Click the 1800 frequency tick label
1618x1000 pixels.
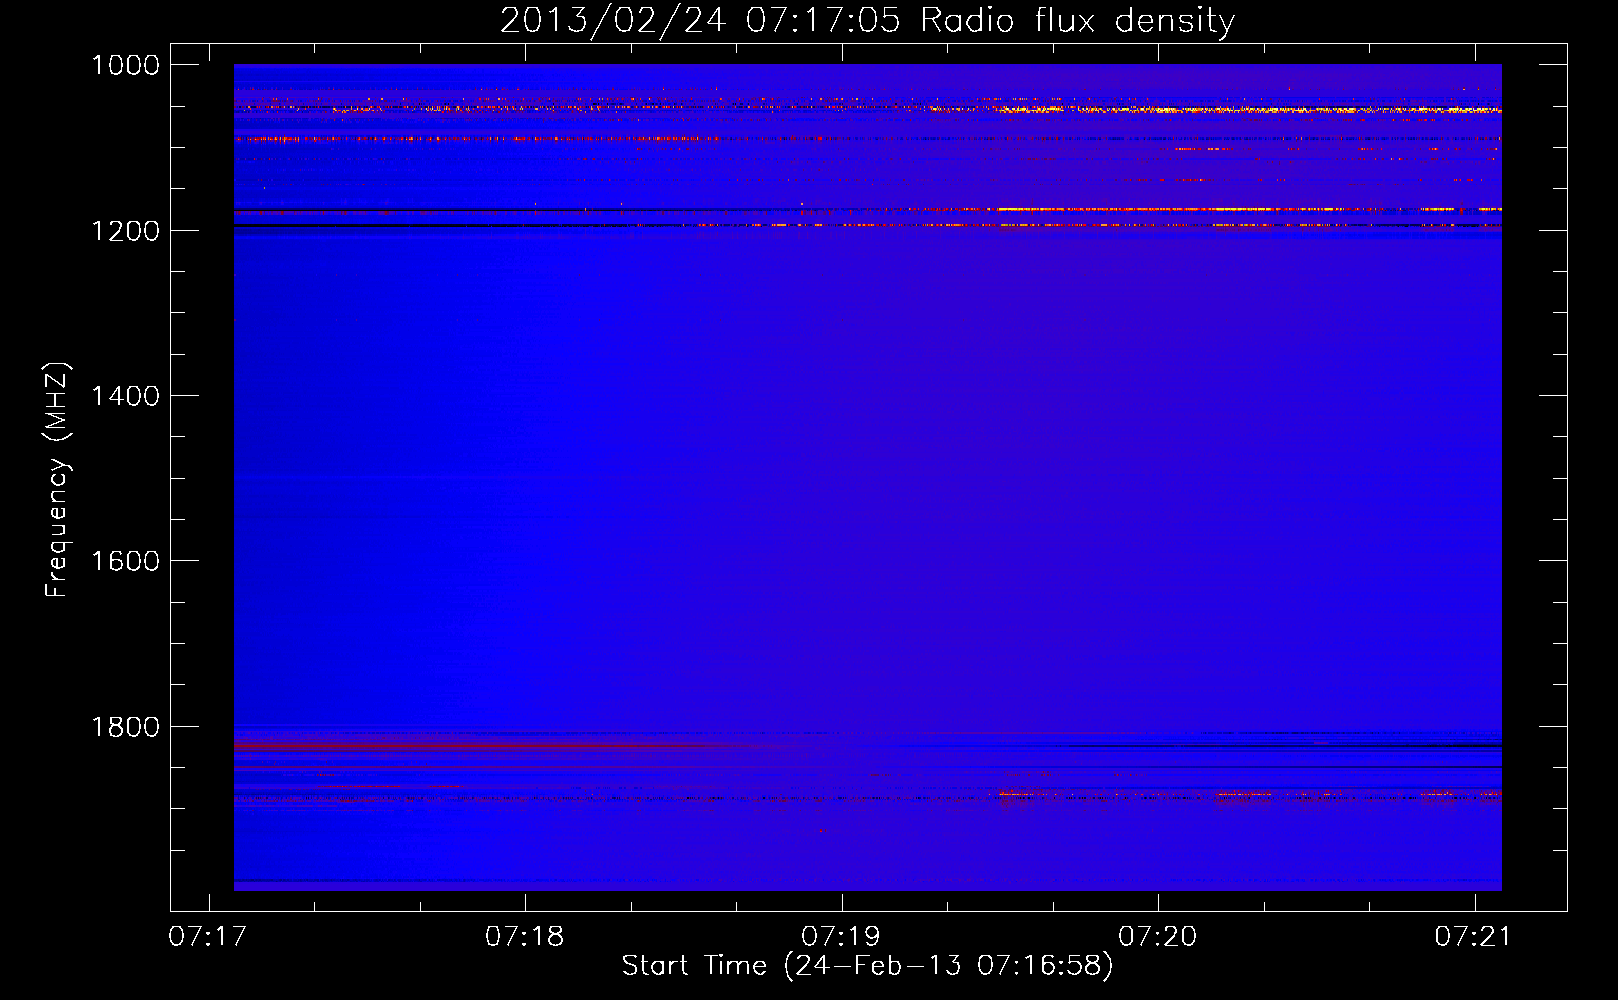125,727
